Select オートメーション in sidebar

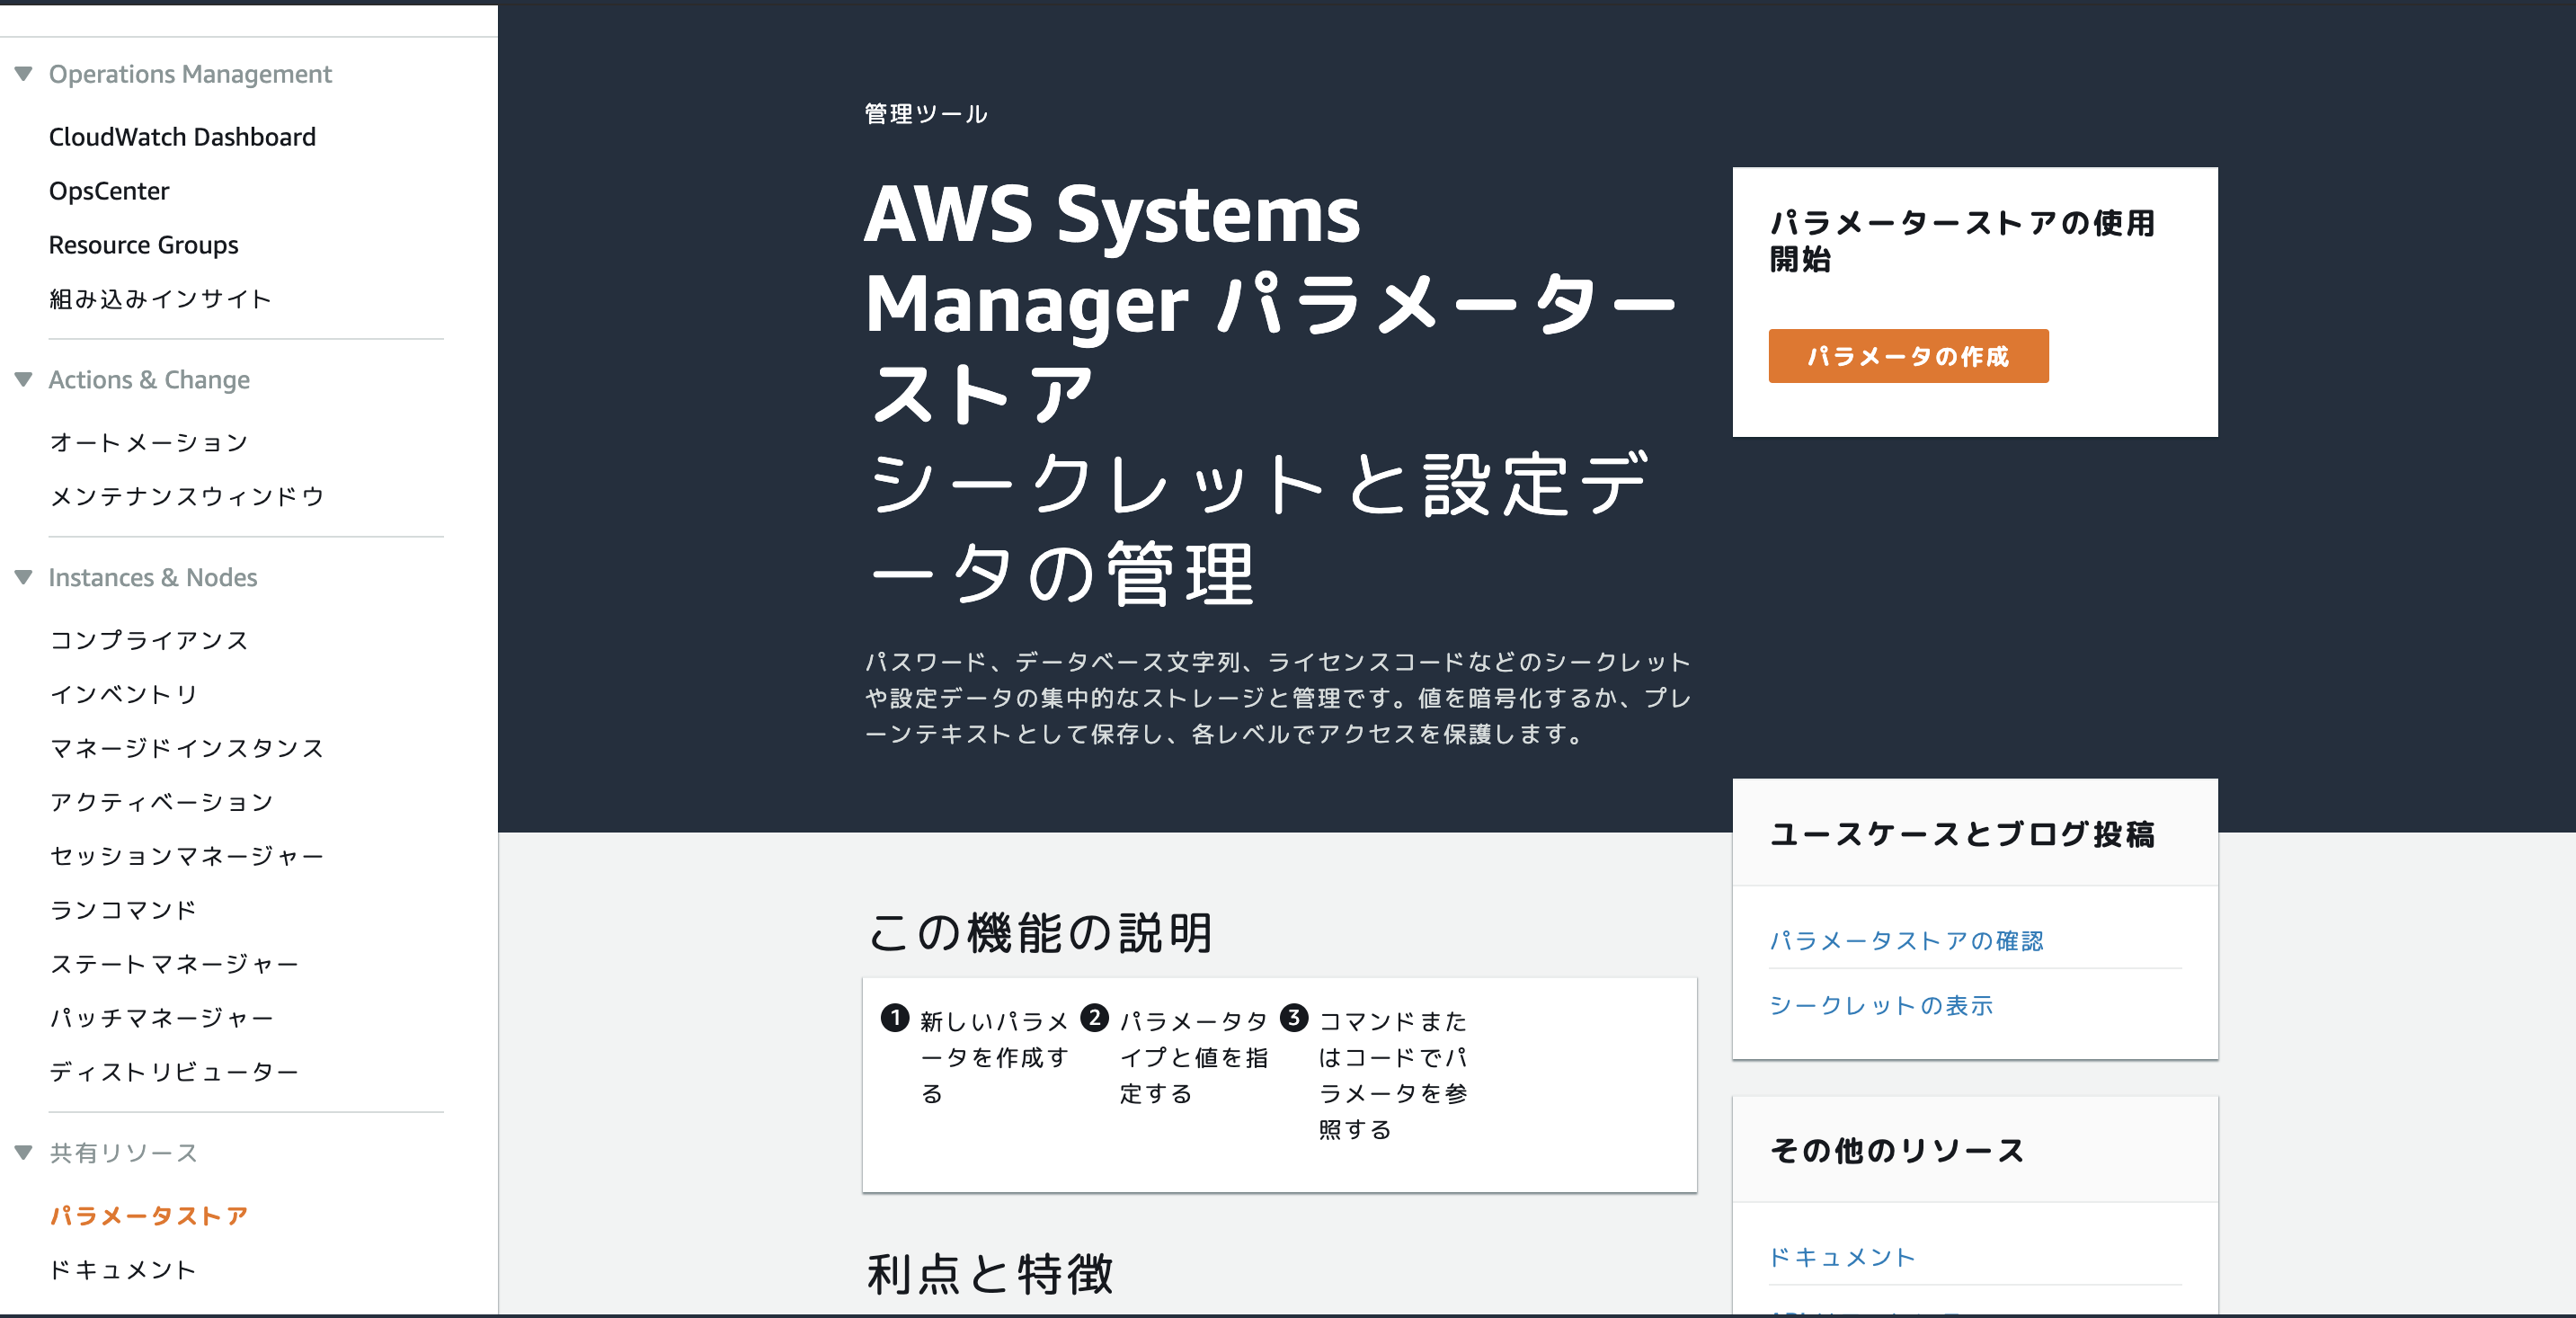148,442
